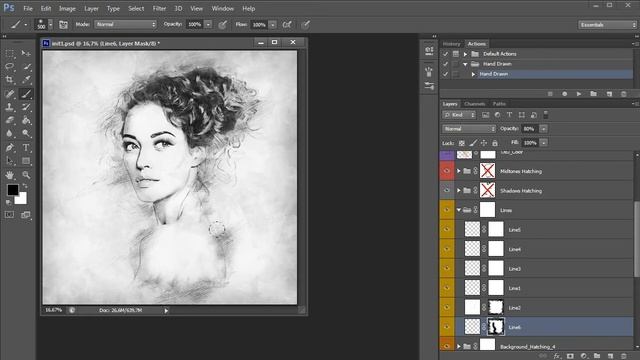Select the Eraser tool
640x360 pixels.
(10, 120)
